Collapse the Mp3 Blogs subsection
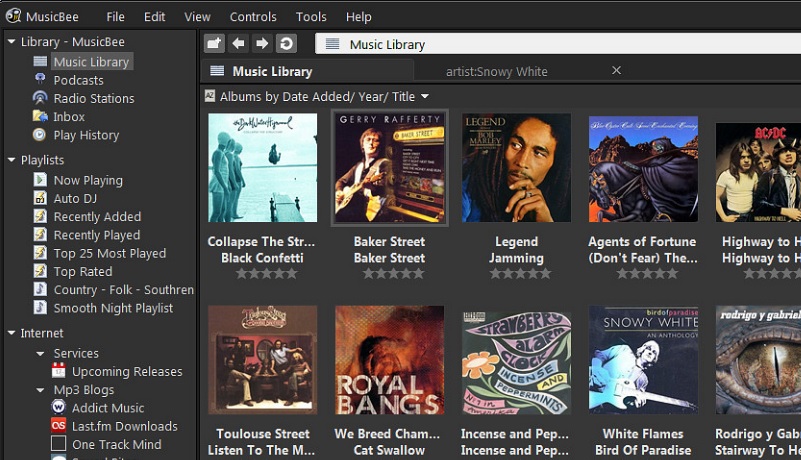 [x=41, y=390]
